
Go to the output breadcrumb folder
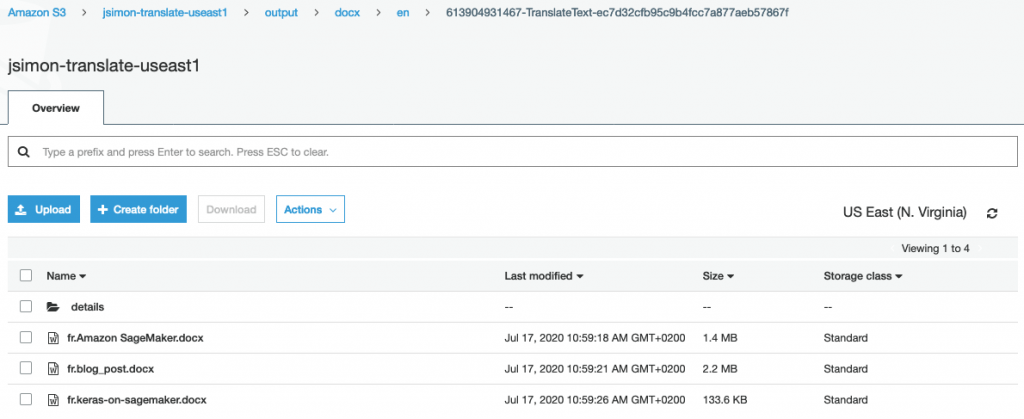pos(281,12)
